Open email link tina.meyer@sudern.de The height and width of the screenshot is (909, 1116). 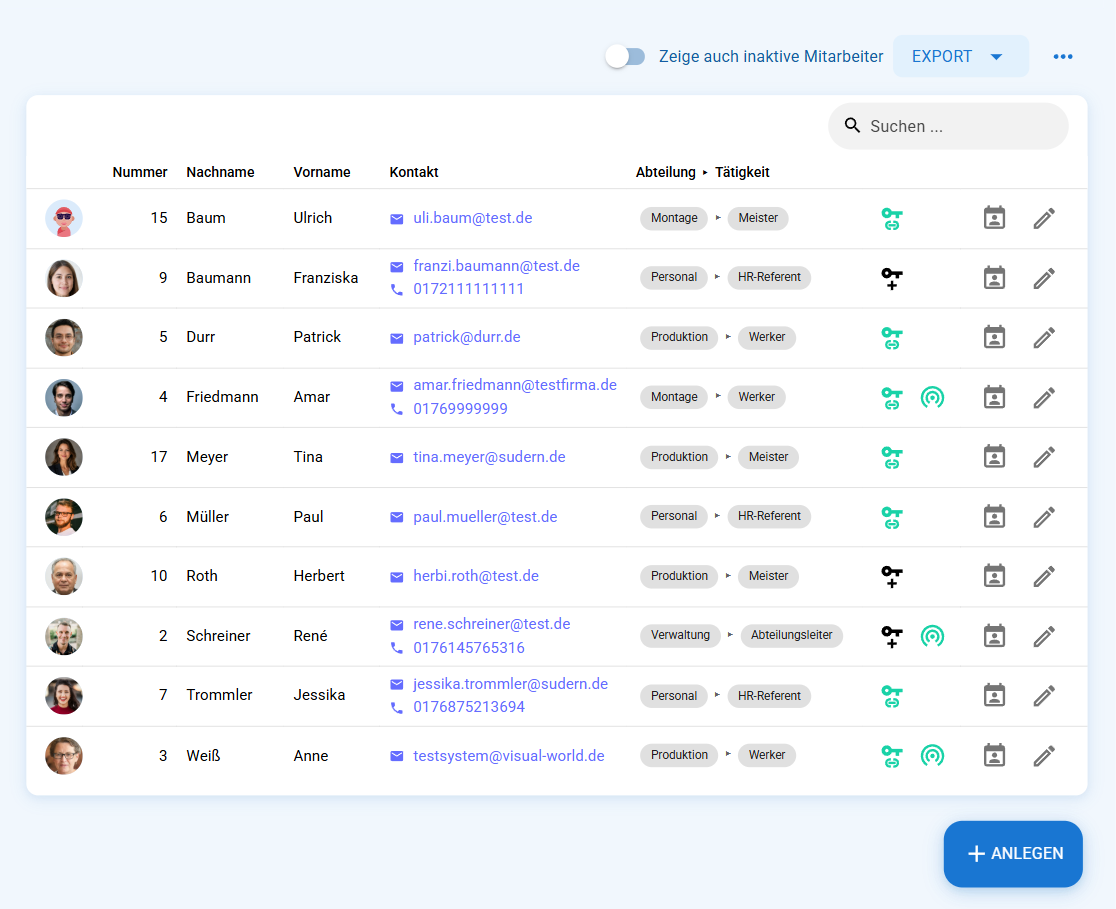tap(489, 457)
